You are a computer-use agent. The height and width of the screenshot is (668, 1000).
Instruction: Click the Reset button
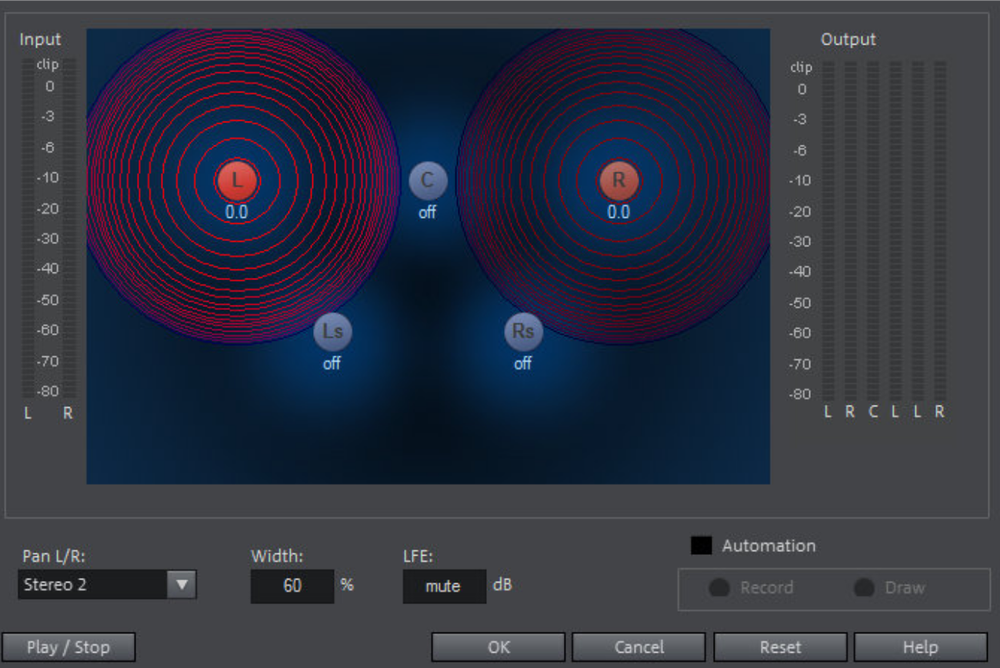[x=780, y=647]
